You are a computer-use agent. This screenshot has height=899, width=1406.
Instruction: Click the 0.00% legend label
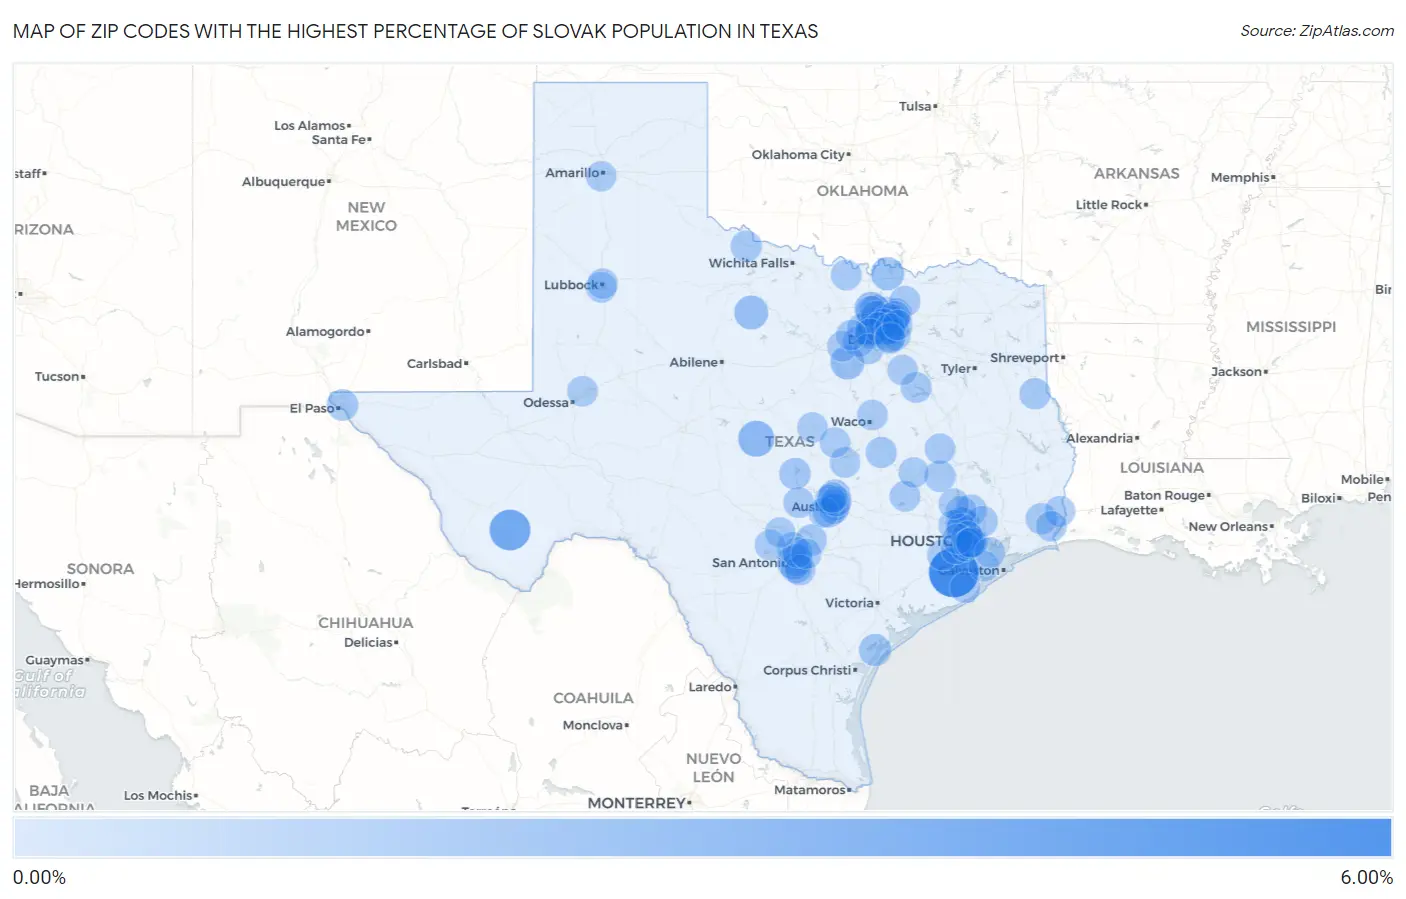tap(39, 878)
